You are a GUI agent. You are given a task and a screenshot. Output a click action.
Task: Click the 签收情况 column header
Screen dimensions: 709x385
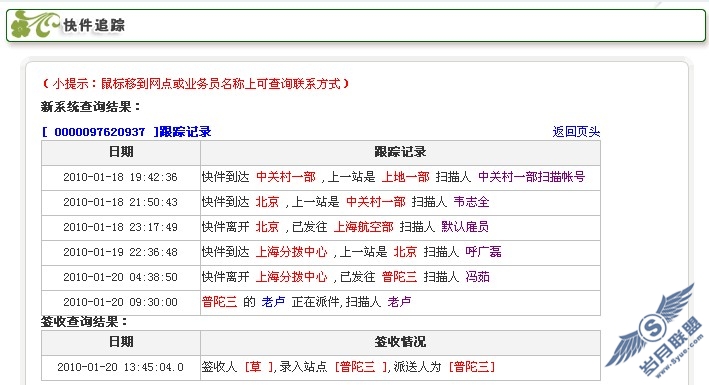(400, 342)
